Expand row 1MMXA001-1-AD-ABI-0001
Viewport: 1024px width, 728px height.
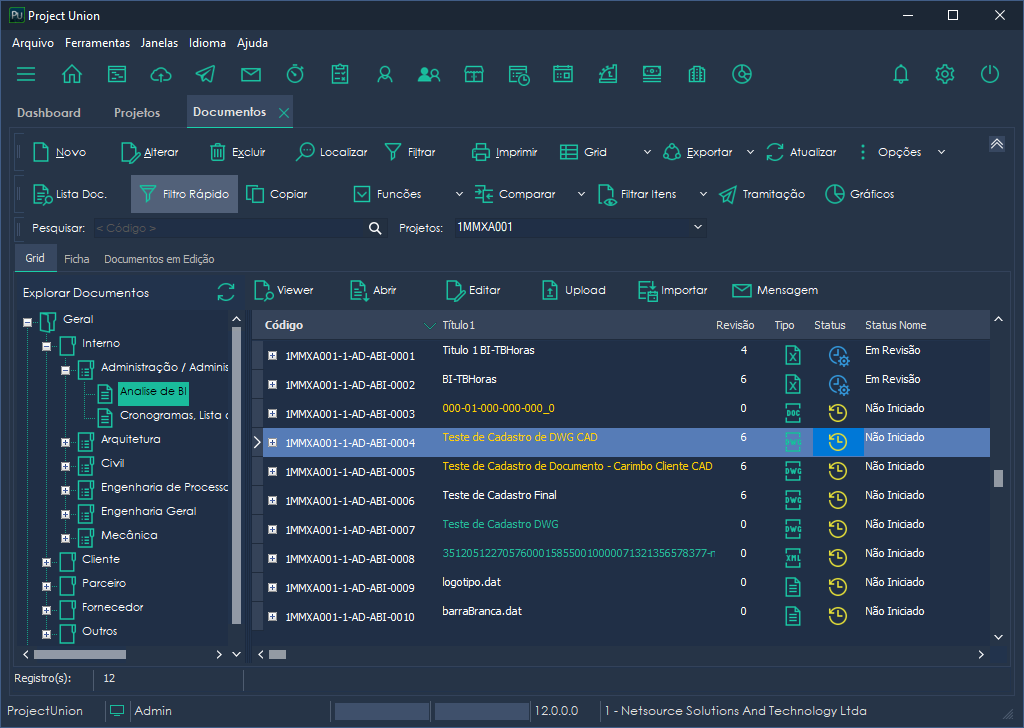coord(272,356)
